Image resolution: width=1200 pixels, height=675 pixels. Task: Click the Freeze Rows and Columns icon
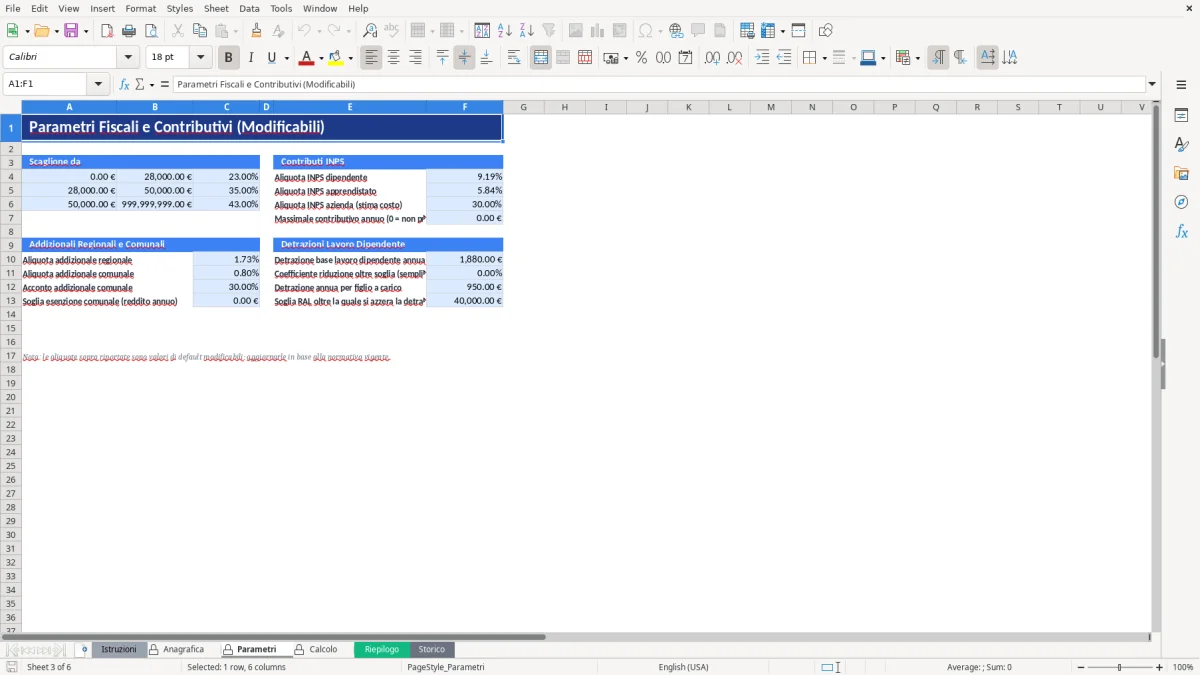pos(767,31)
